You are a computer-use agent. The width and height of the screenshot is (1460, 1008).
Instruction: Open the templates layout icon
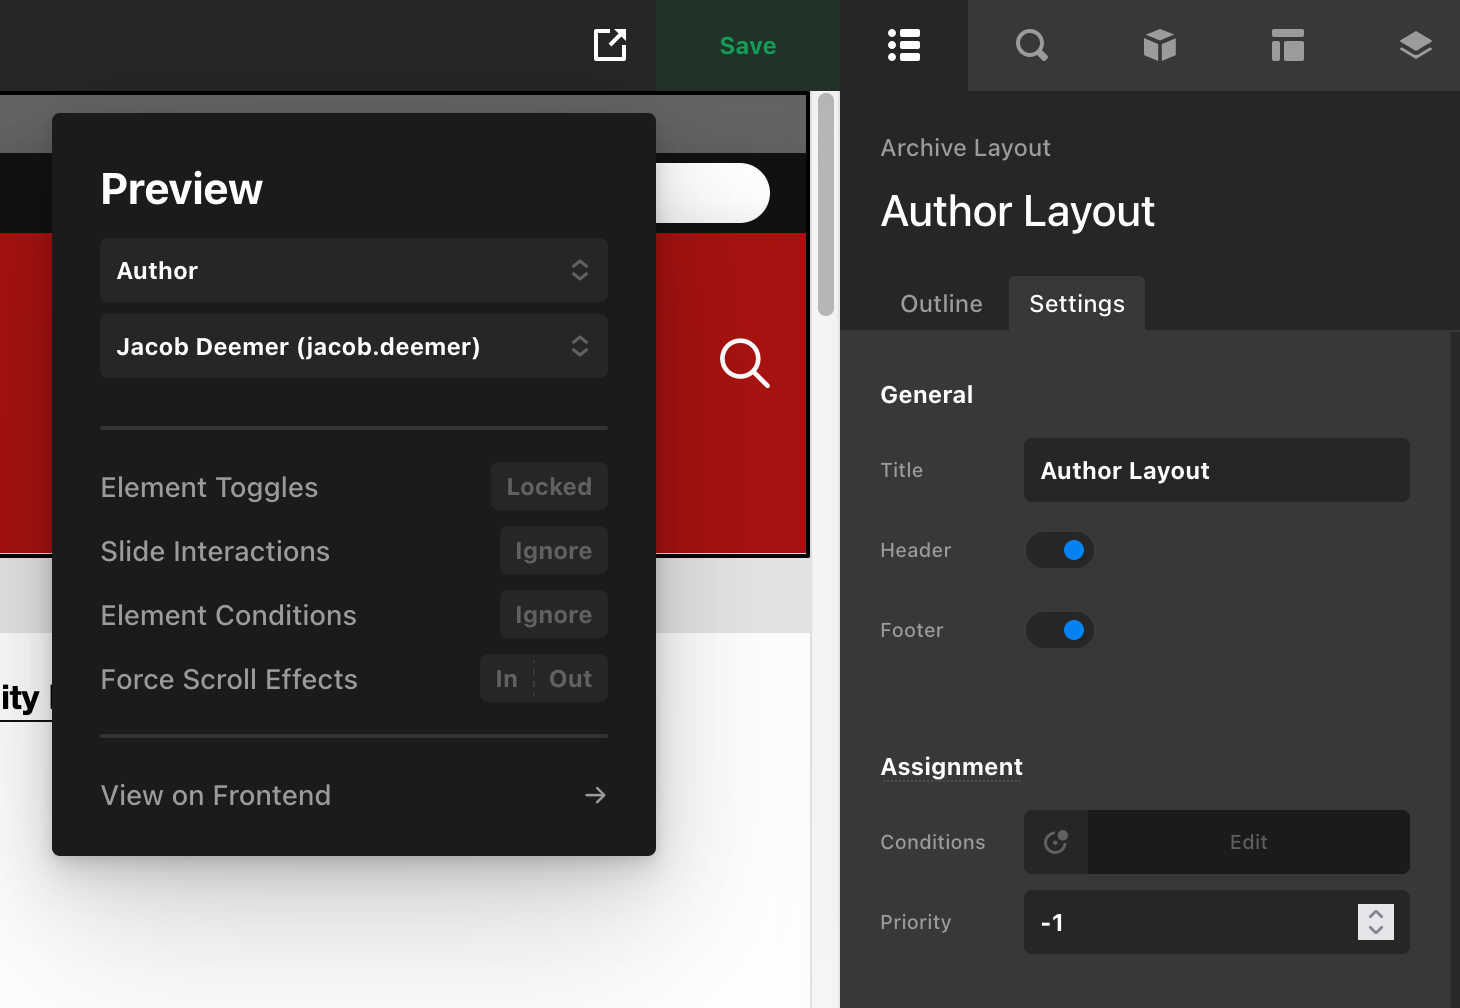pos(1287,45)
